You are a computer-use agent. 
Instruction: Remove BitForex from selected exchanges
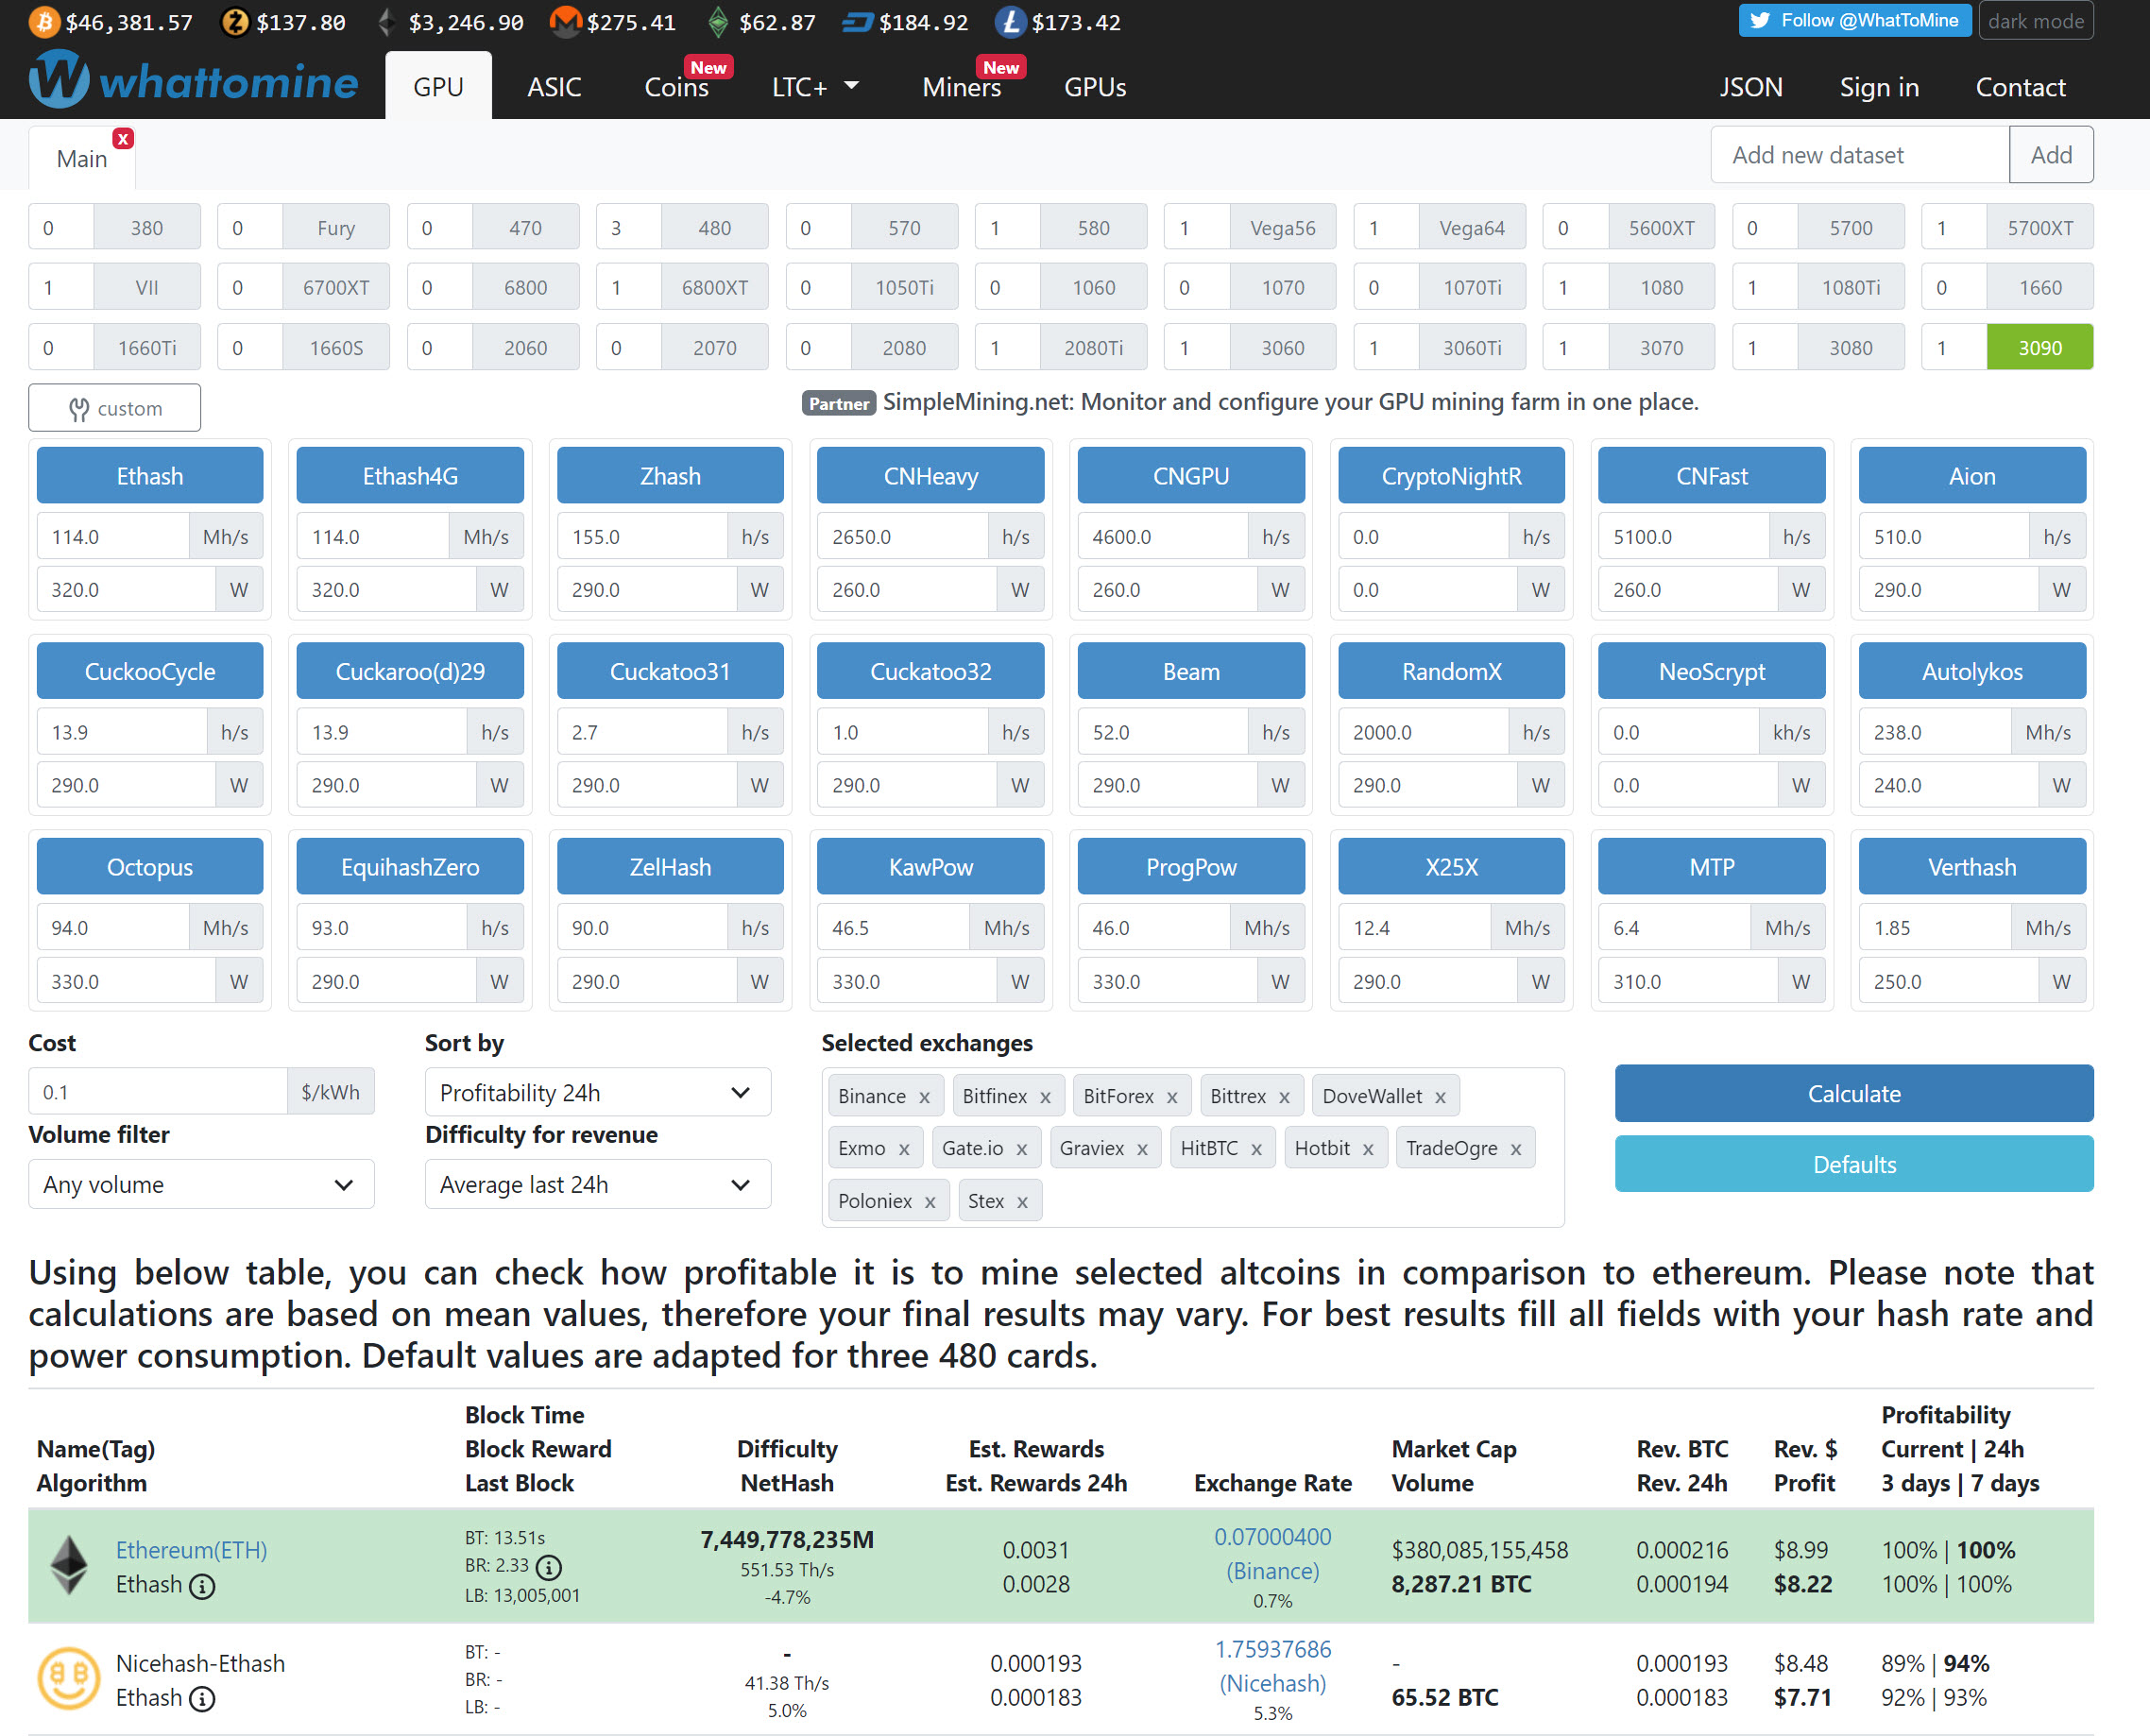1172,1097
